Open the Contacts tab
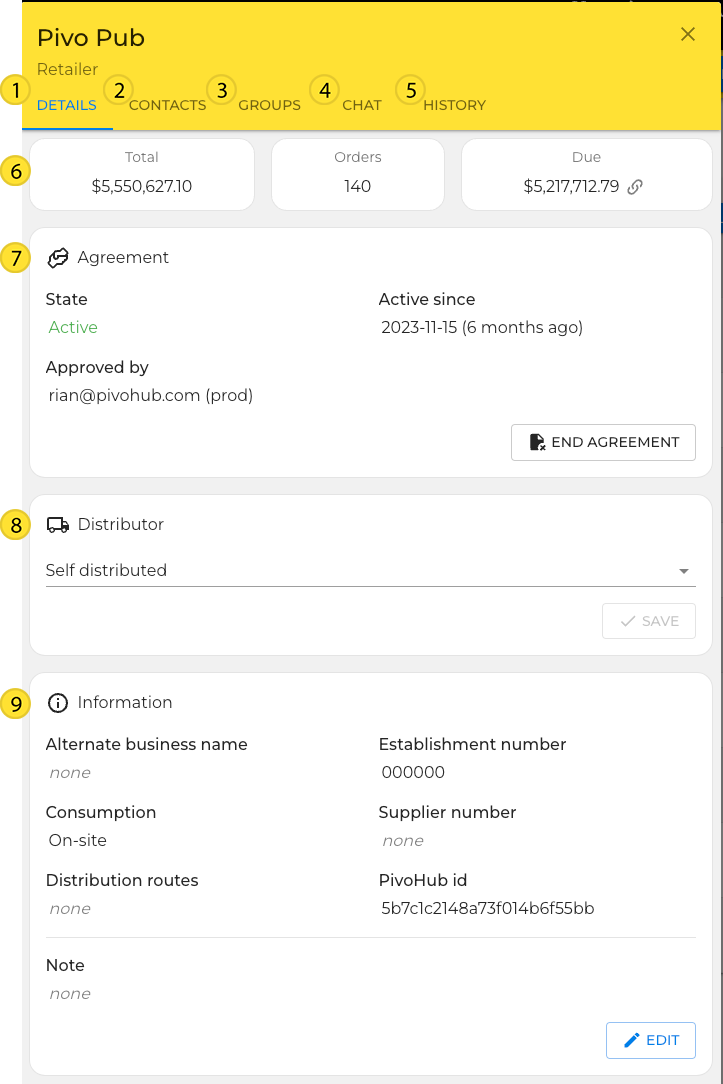Screen dimensions: 723x1084 pyautogui.click(x=167, y=105)
